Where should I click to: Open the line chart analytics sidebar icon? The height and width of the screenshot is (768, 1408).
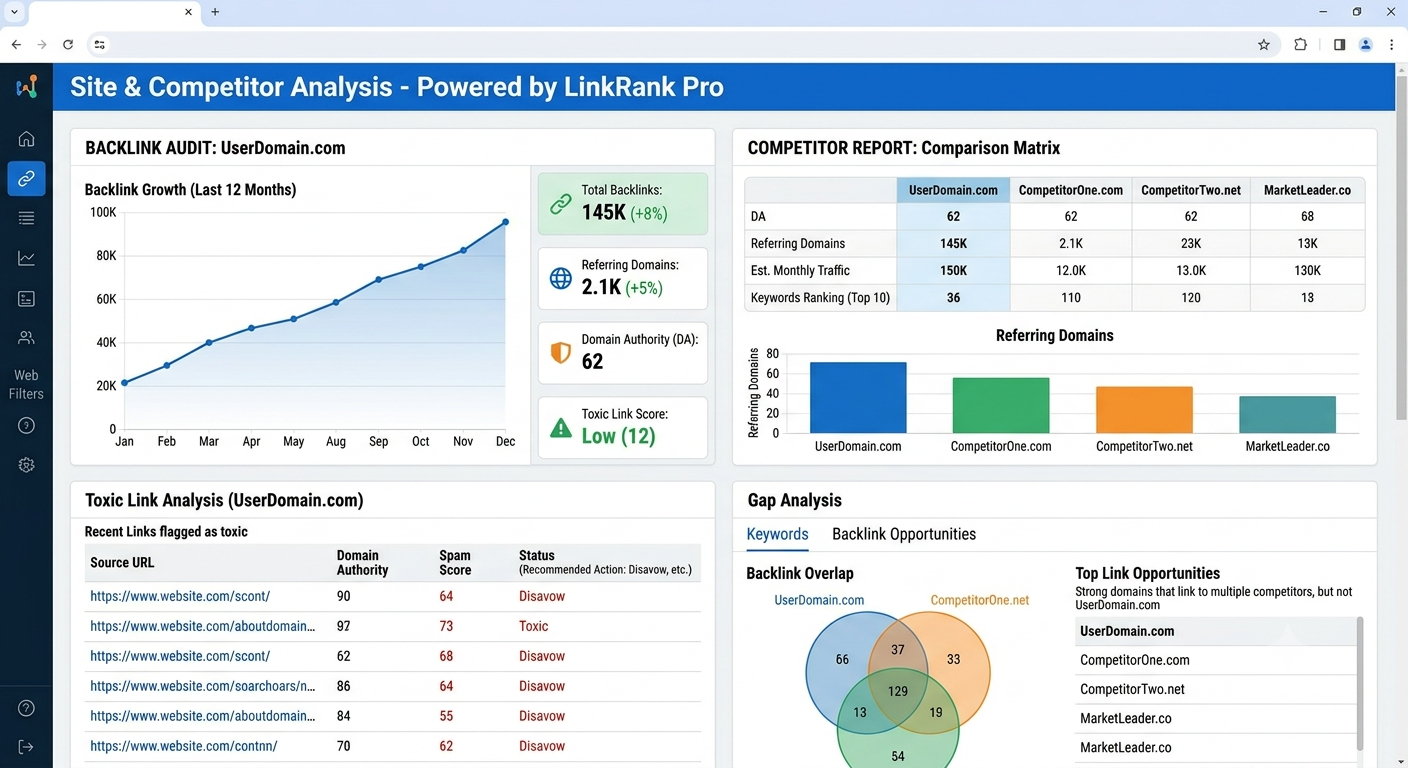[26, 258]
